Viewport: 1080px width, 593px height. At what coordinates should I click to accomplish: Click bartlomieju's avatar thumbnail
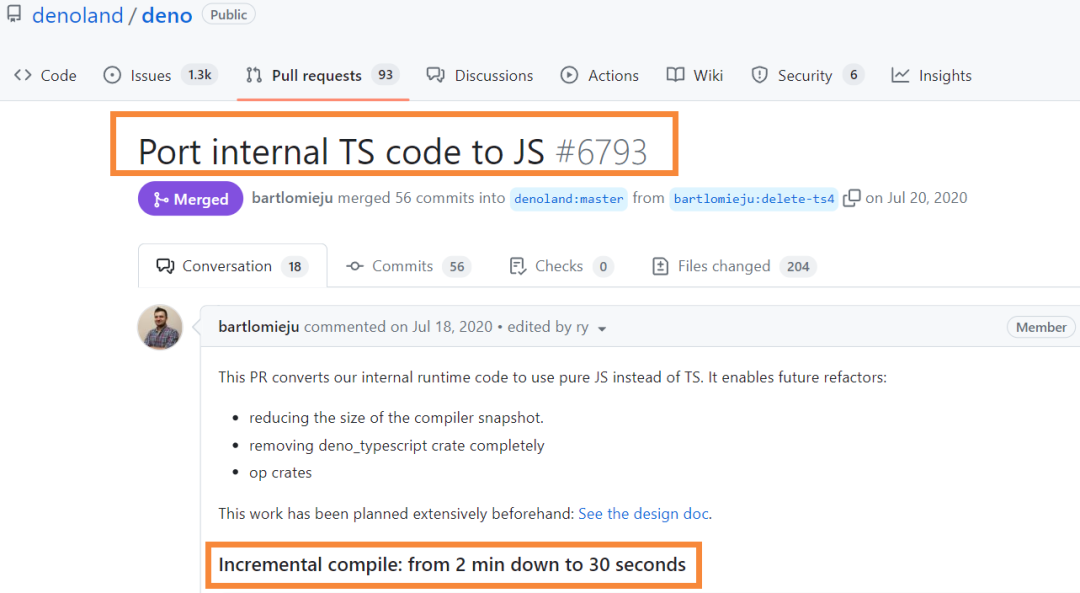[160, 327]
